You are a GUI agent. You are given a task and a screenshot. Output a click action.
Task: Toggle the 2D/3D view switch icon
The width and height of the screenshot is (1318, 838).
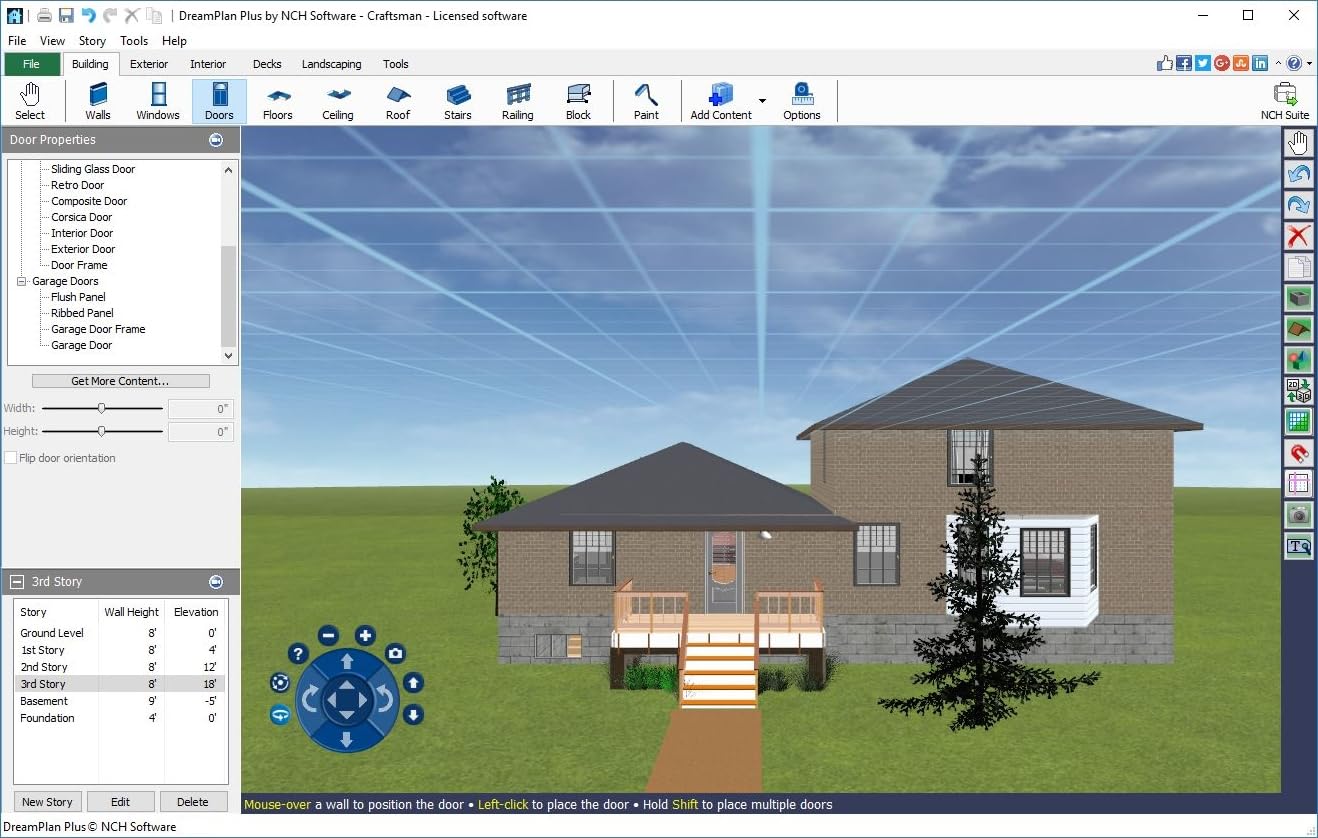(x=1298, y=391)
